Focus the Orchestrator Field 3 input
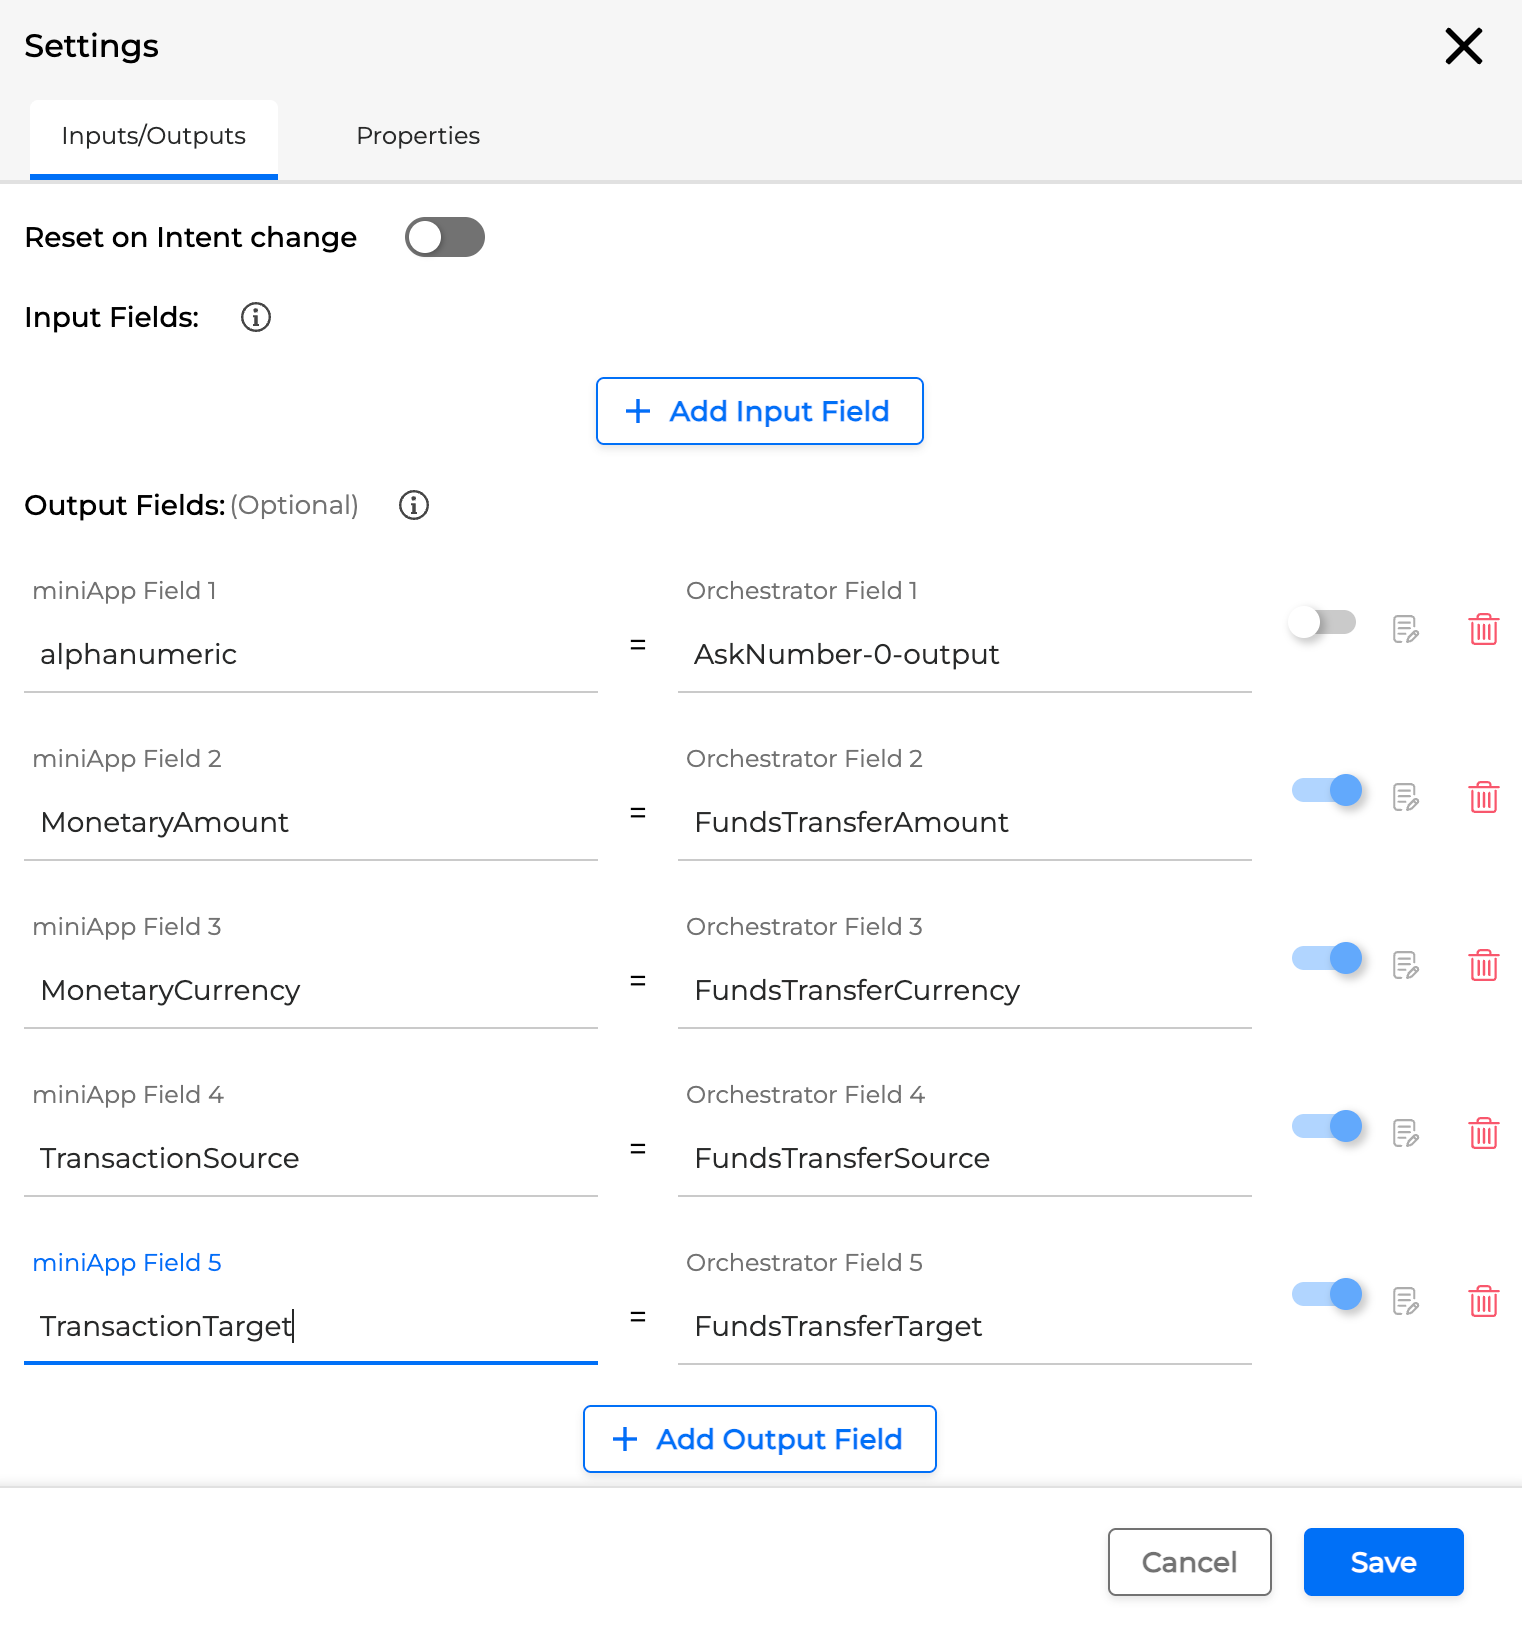1522x1626 pixels. coord(964,990)
